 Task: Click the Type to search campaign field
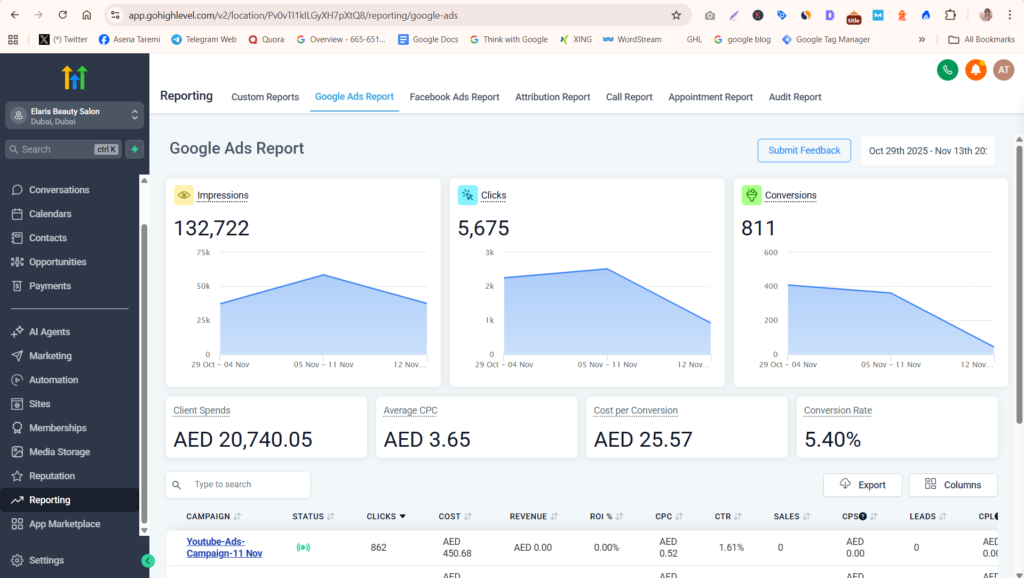click(x=238, y=485)
